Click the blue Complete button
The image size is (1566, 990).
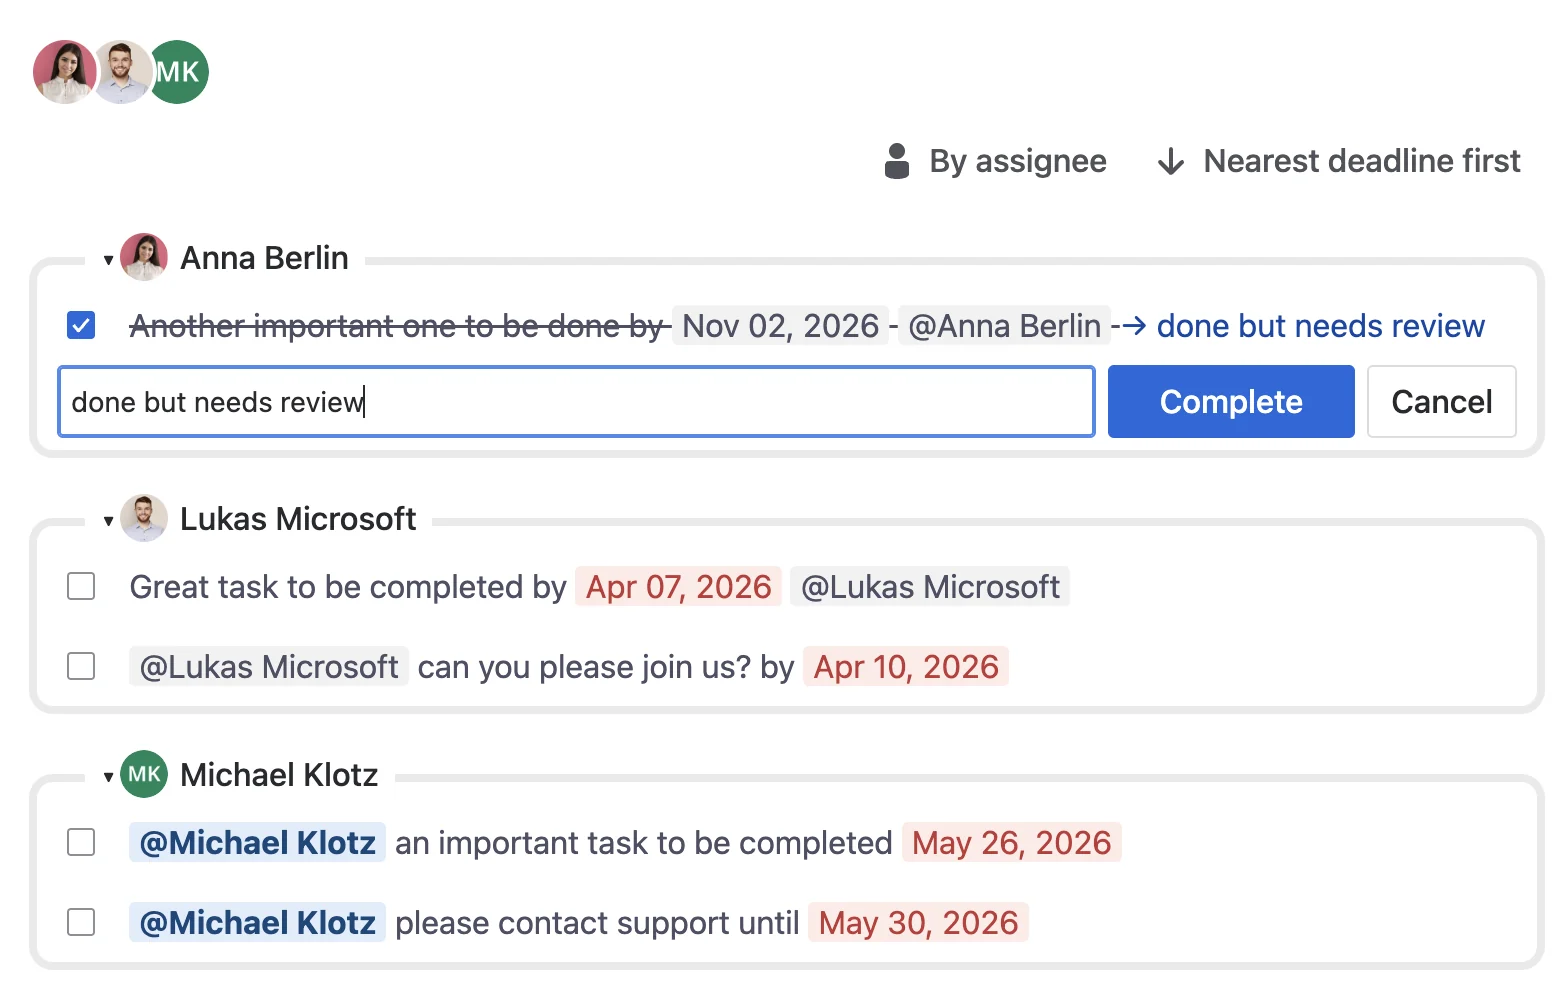(x=1231, y=401)
